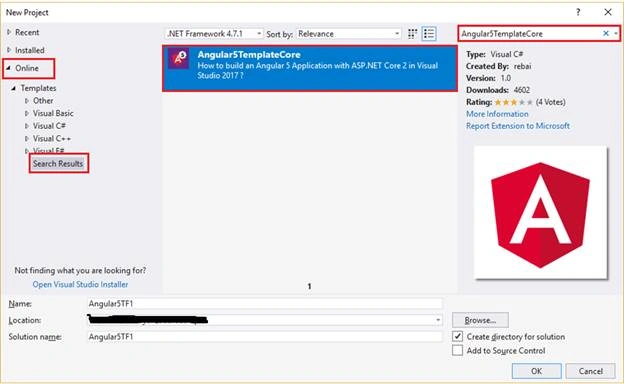This screenshot has height=384, width=624.
Task: Select Search Results in the tree
Action: (58, 164)
